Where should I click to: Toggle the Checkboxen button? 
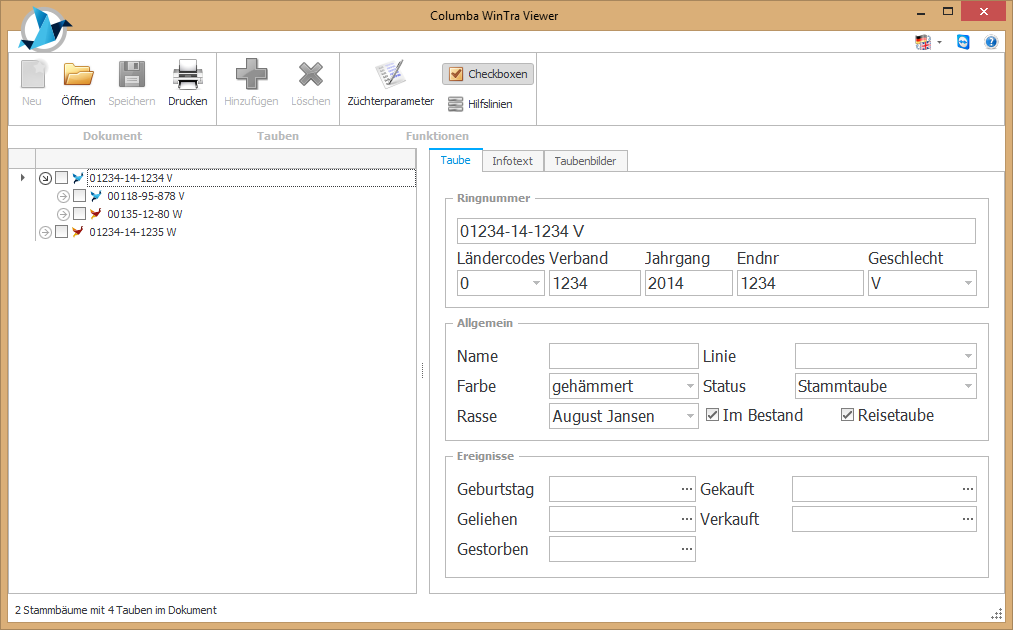488,74
